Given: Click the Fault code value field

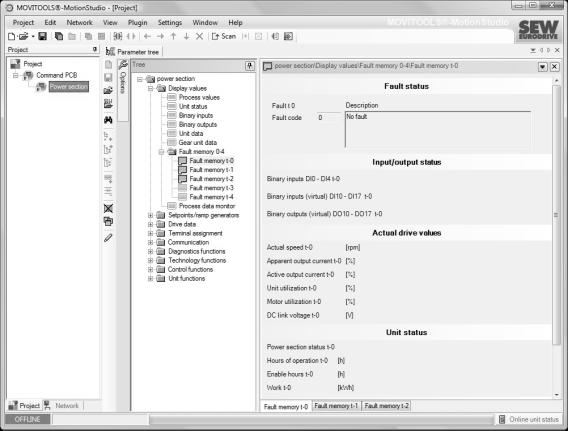Looking at the screenshot, I should coord(329,117).
